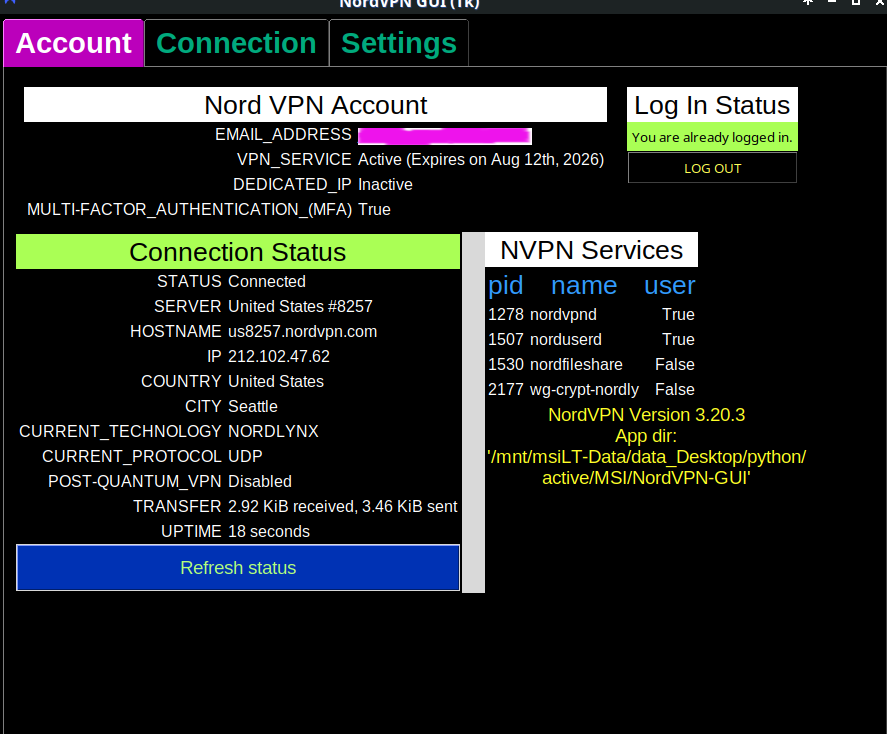Click the 'NordVPN Version 3.20.3' text
Viewport: 887px width, 734px height.
coord(647,415)
